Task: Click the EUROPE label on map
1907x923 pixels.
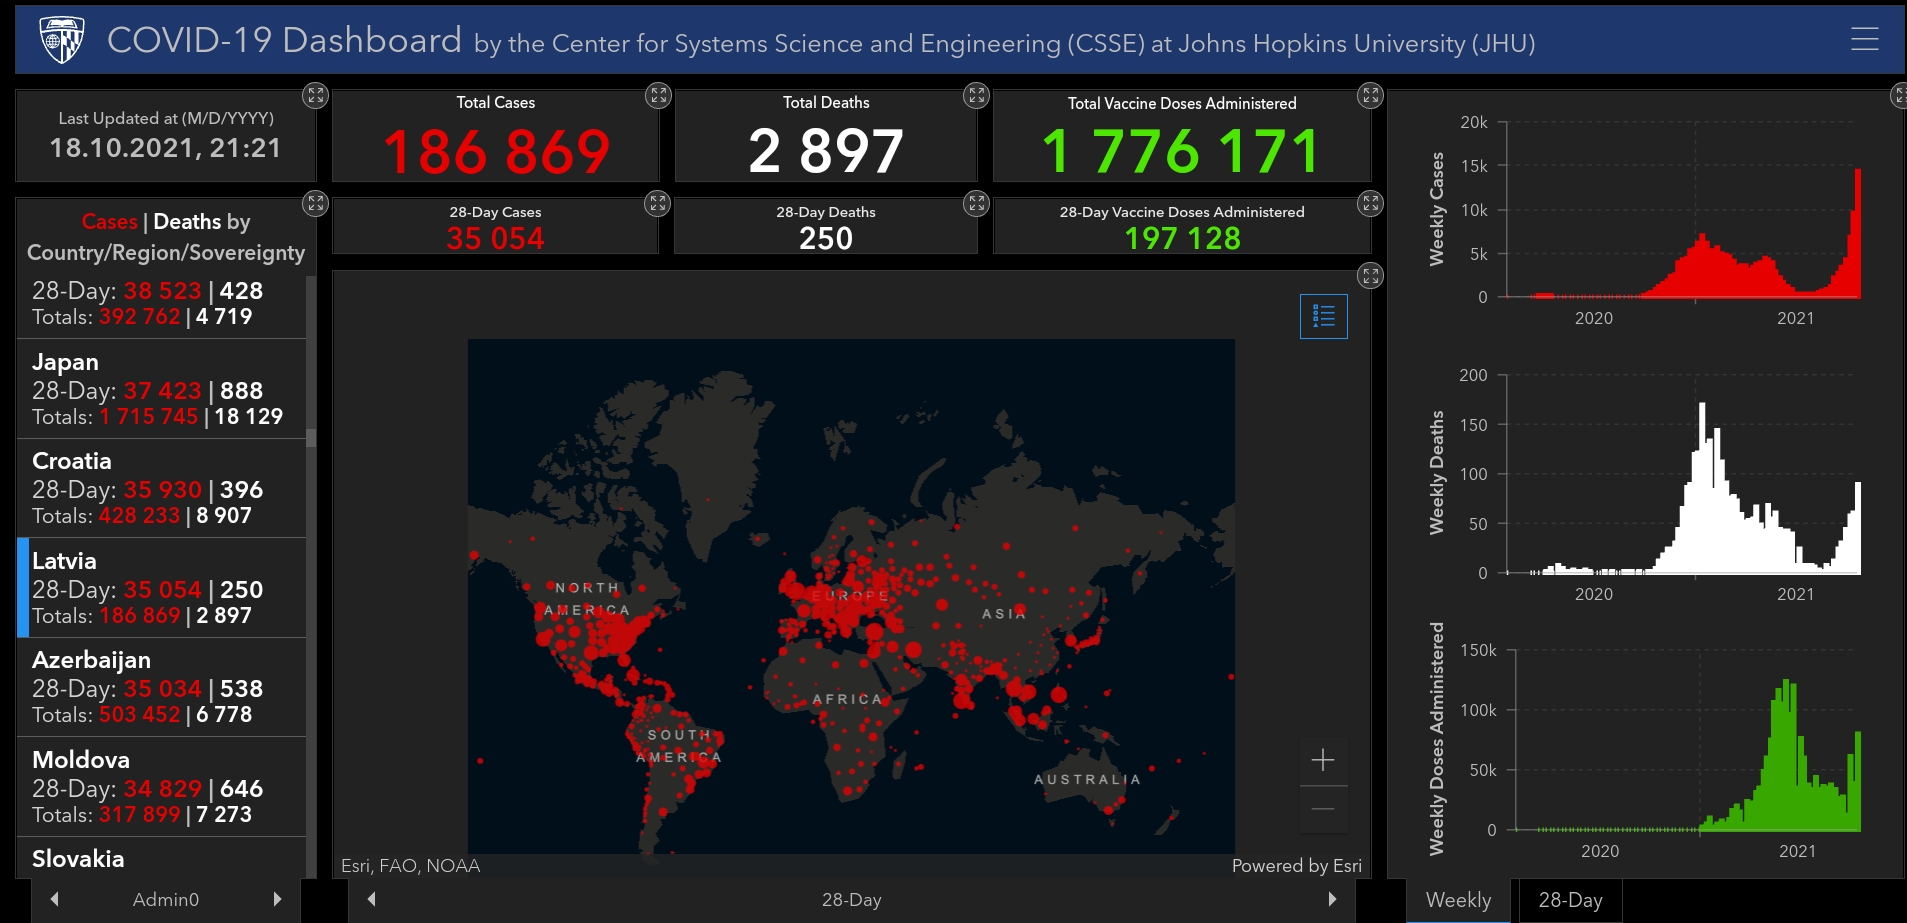Action: point(849,596)
